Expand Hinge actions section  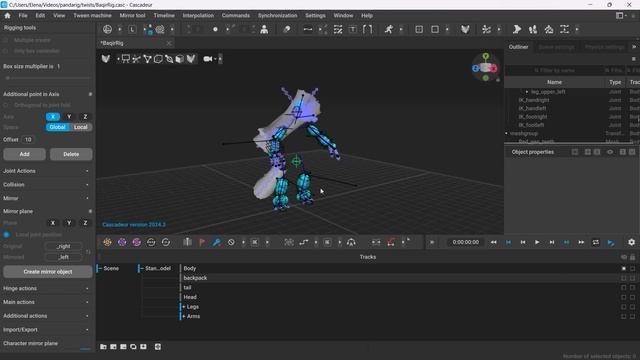point(46,289)
